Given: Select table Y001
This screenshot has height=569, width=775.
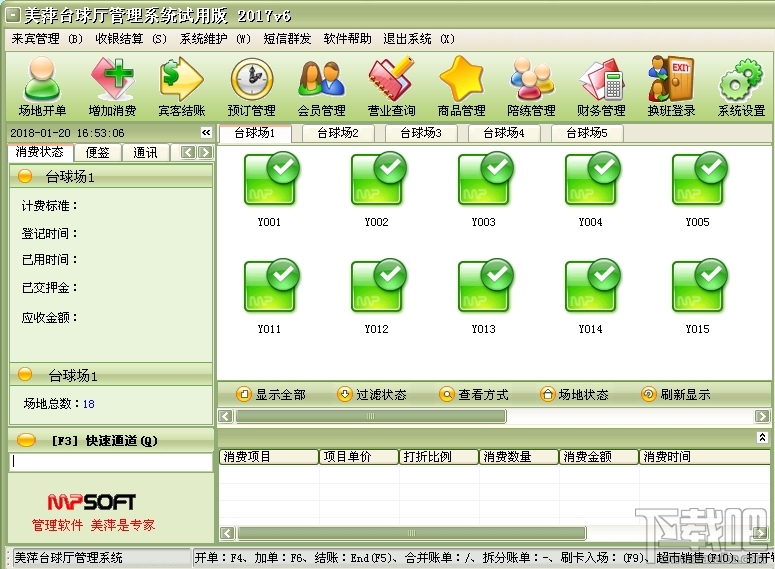Looking at the screenshot, I should coord(270,189).
